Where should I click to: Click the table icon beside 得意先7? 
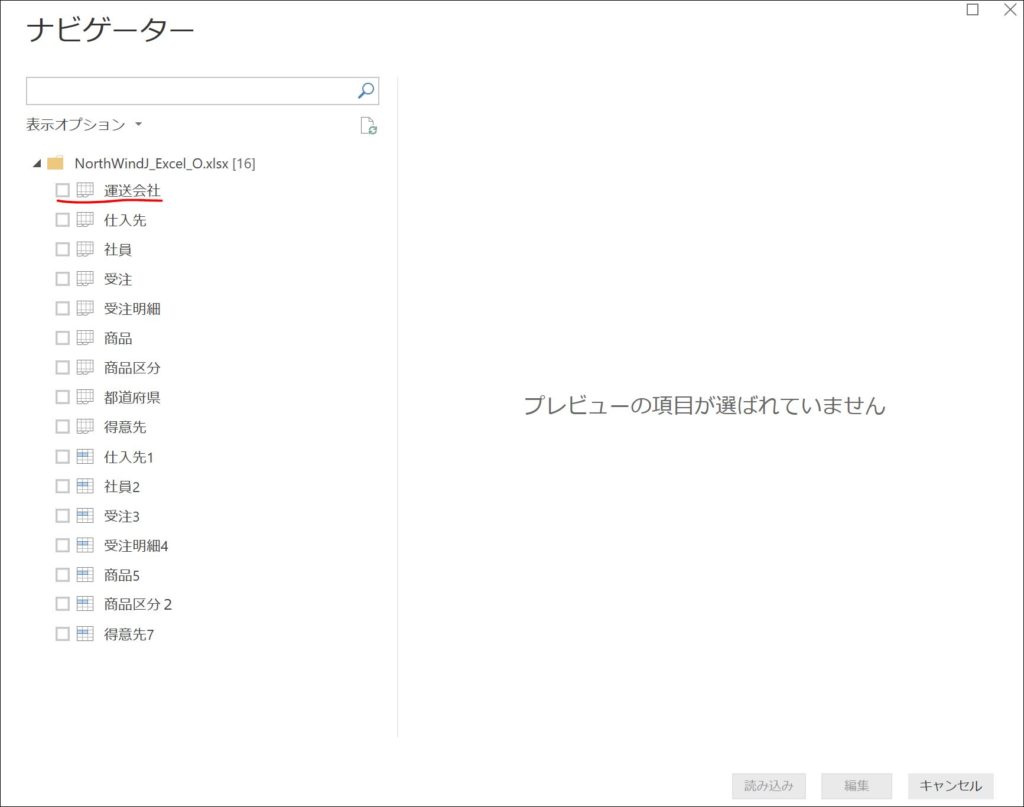85,634
